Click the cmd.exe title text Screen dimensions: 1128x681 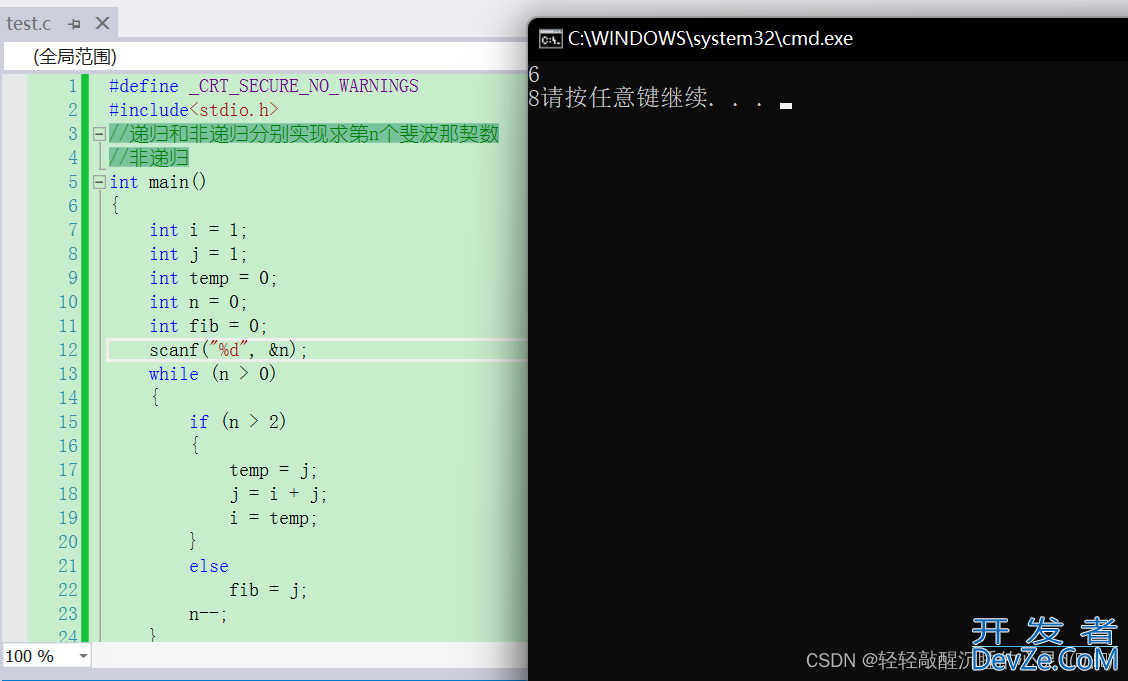(710, 39)
